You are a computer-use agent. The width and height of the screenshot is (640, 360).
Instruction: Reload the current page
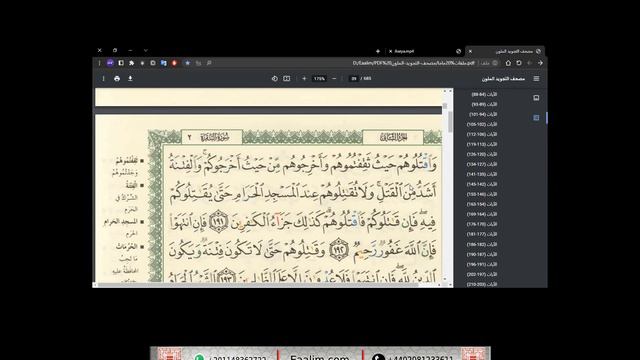coord(519,63)
